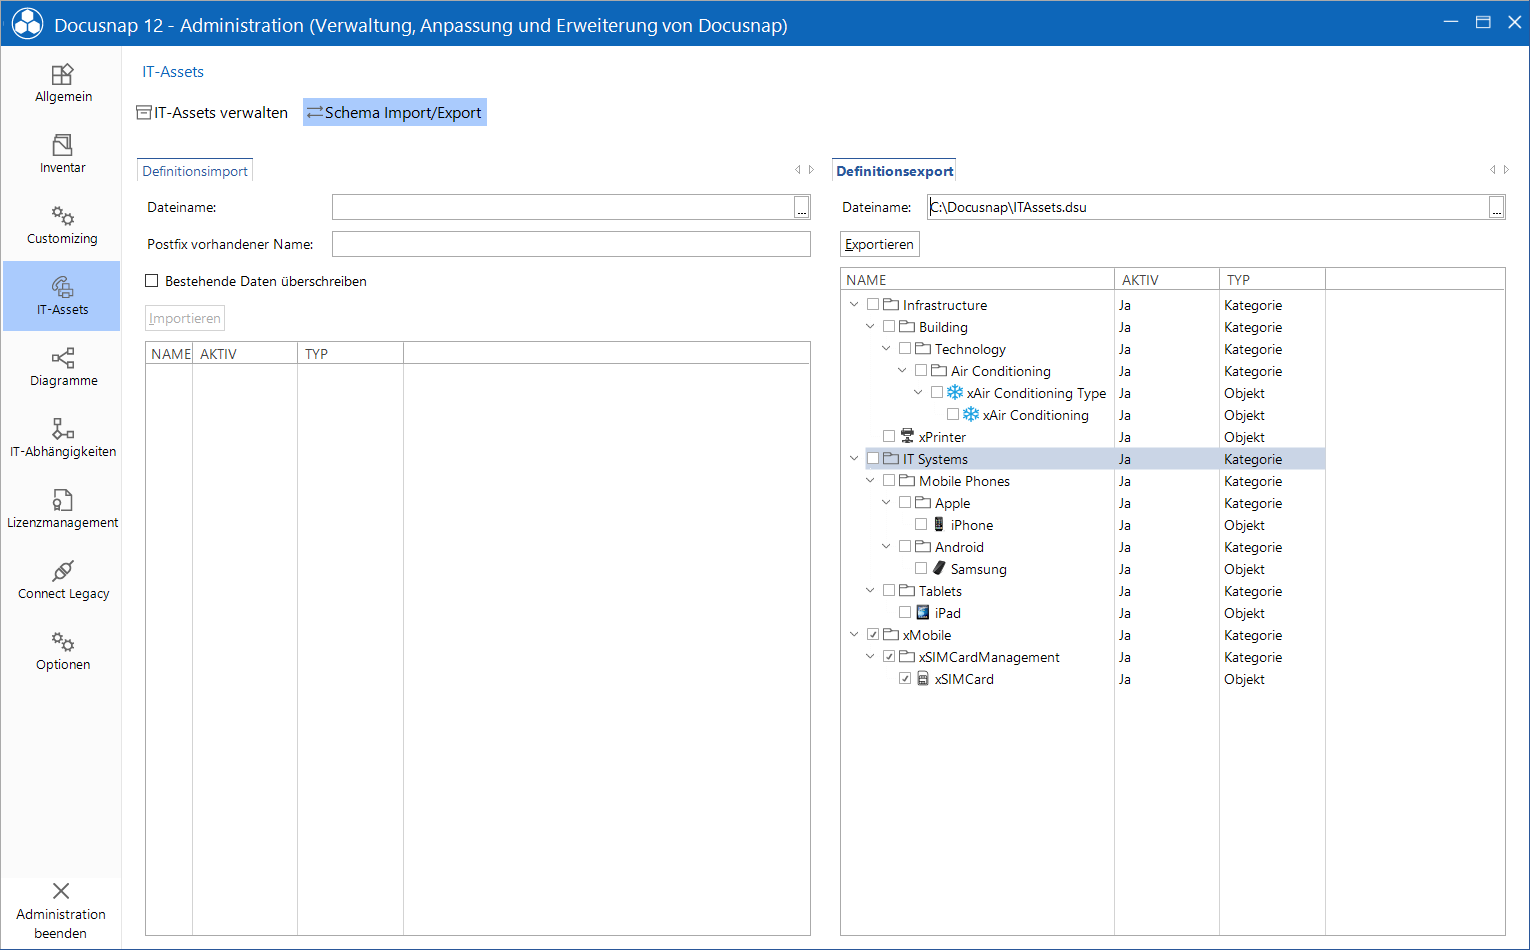Open the Allgemein section icon
Image resolution: width=1530 pixels, height=950 pixels.
pyautogui.click(x=62, y=75)
